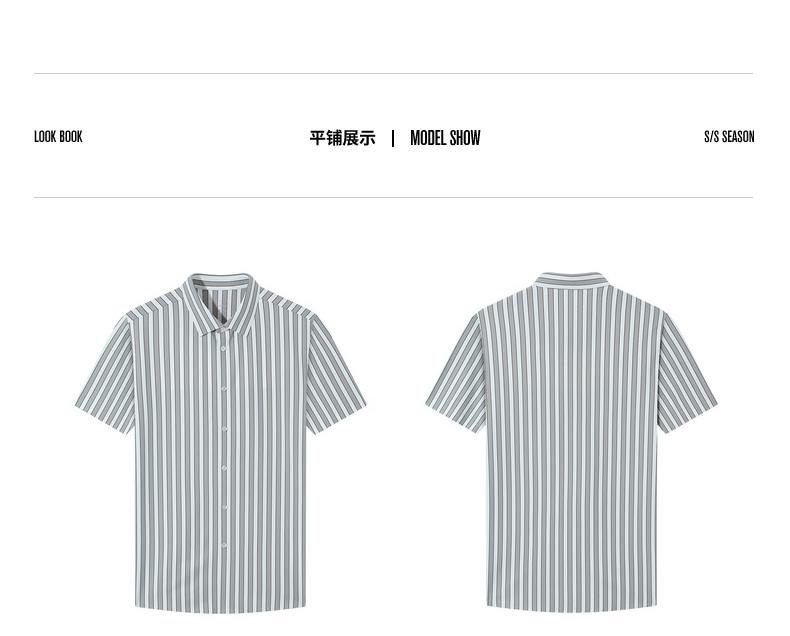Click the bottom-most button on the shirt placket
The image size is (790, 636).
click(224, 546)
